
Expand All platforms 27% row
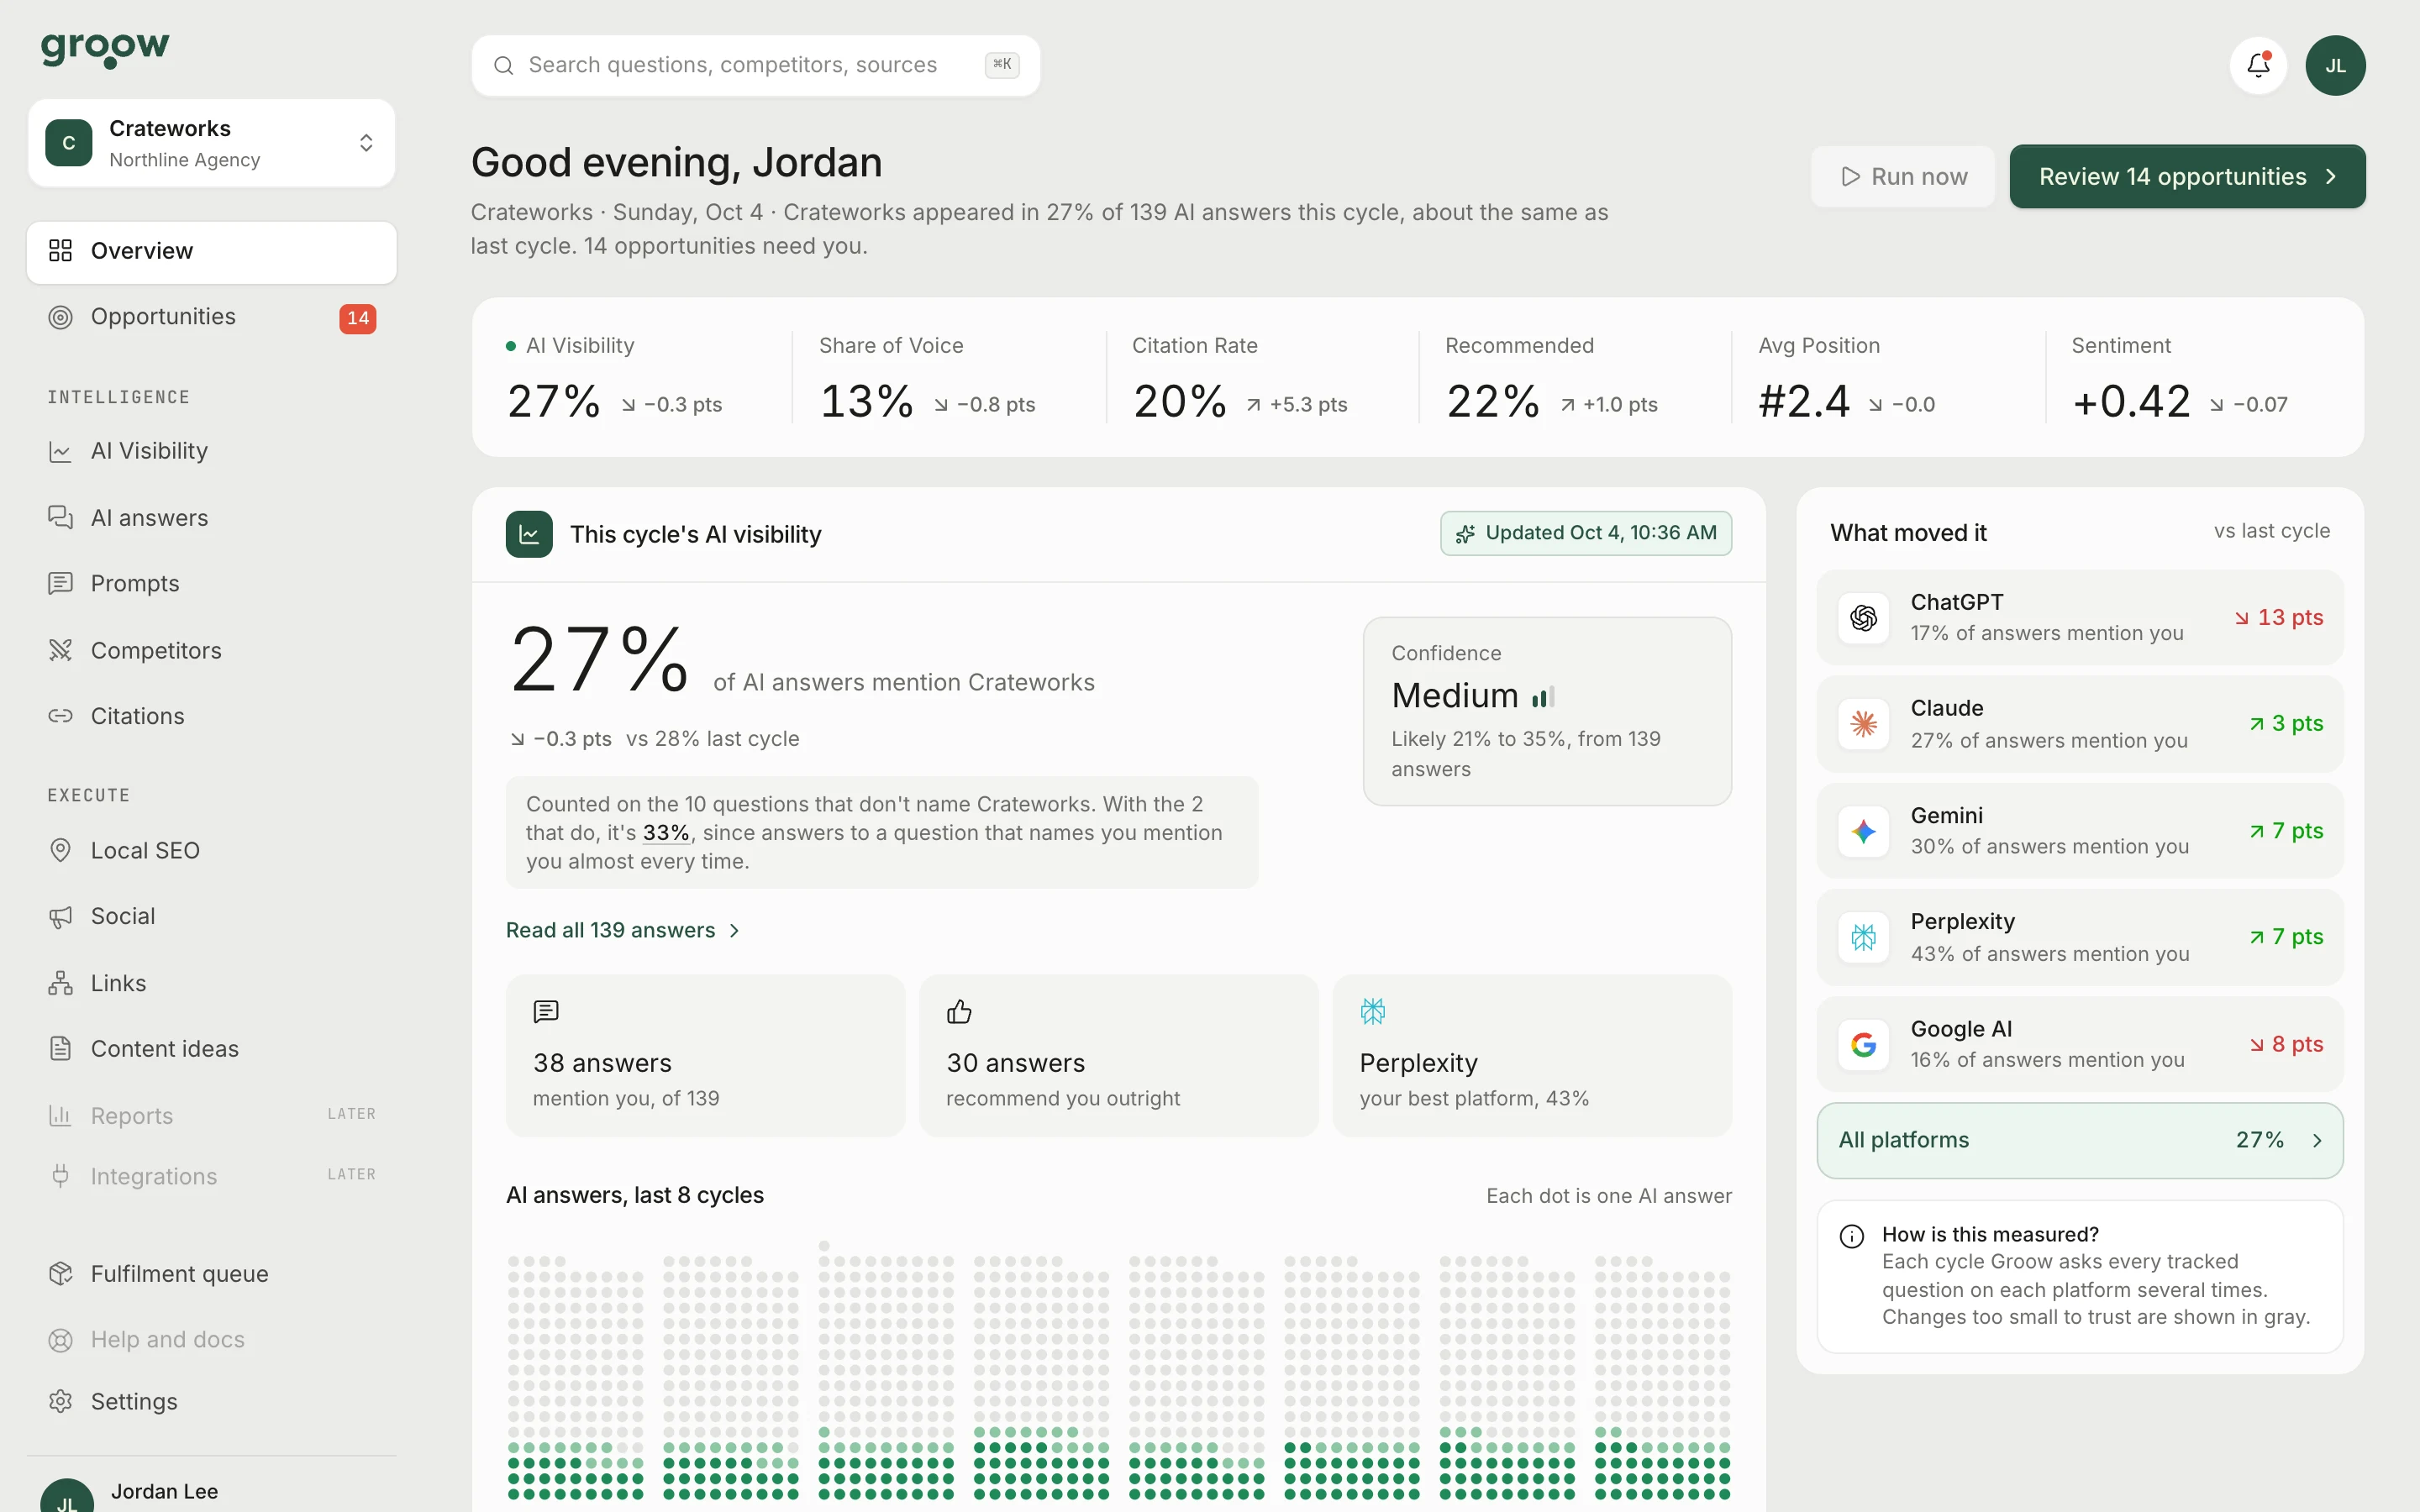[2079, 1141]
